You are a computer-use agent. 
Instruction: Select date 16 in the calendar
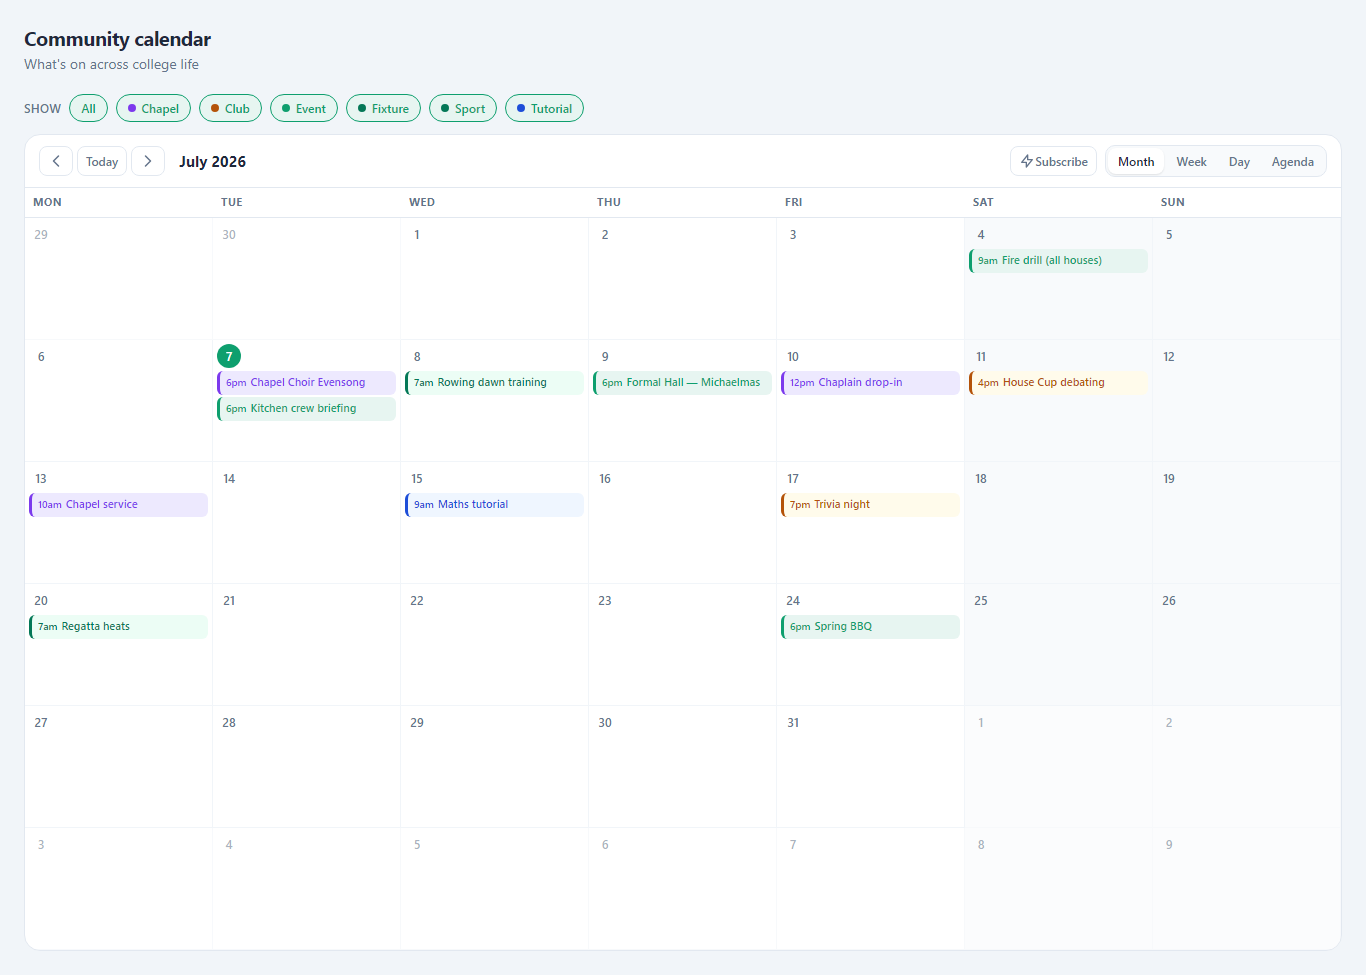pyautogui.click(x=605, y=479)
